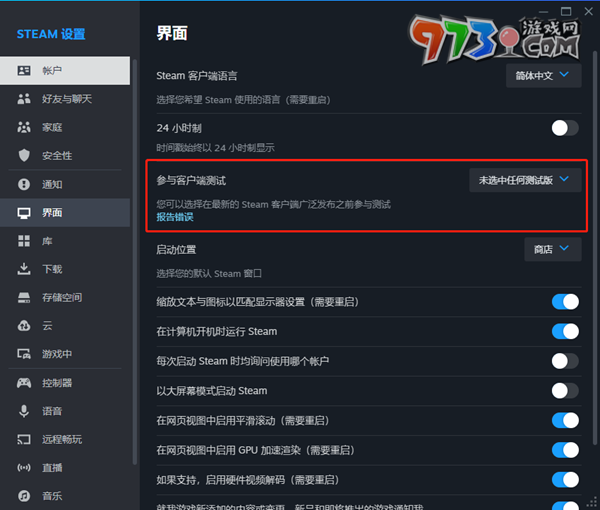Disable 在计算机开机时运行 Steam toggle

[x=564, y=331]
